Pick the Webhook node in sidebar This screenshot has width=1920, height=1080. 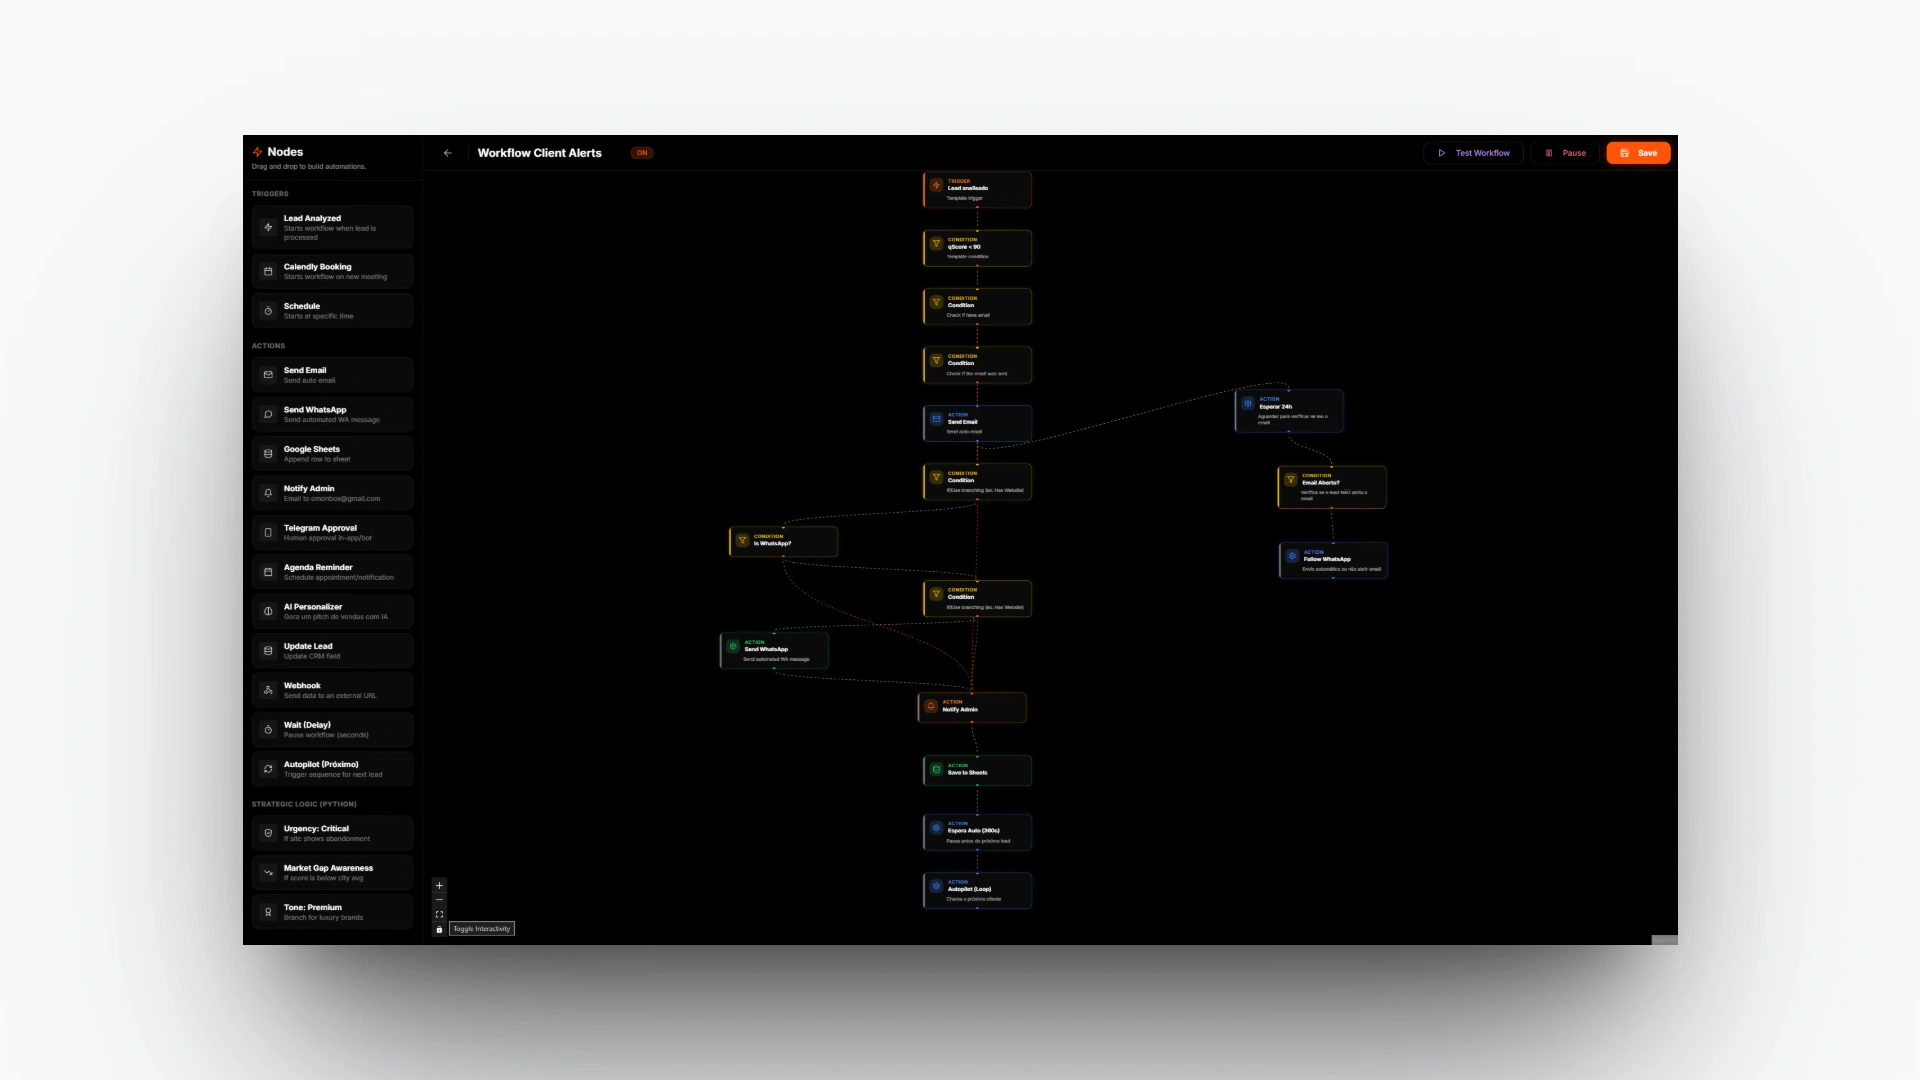[x=332, y=690]
